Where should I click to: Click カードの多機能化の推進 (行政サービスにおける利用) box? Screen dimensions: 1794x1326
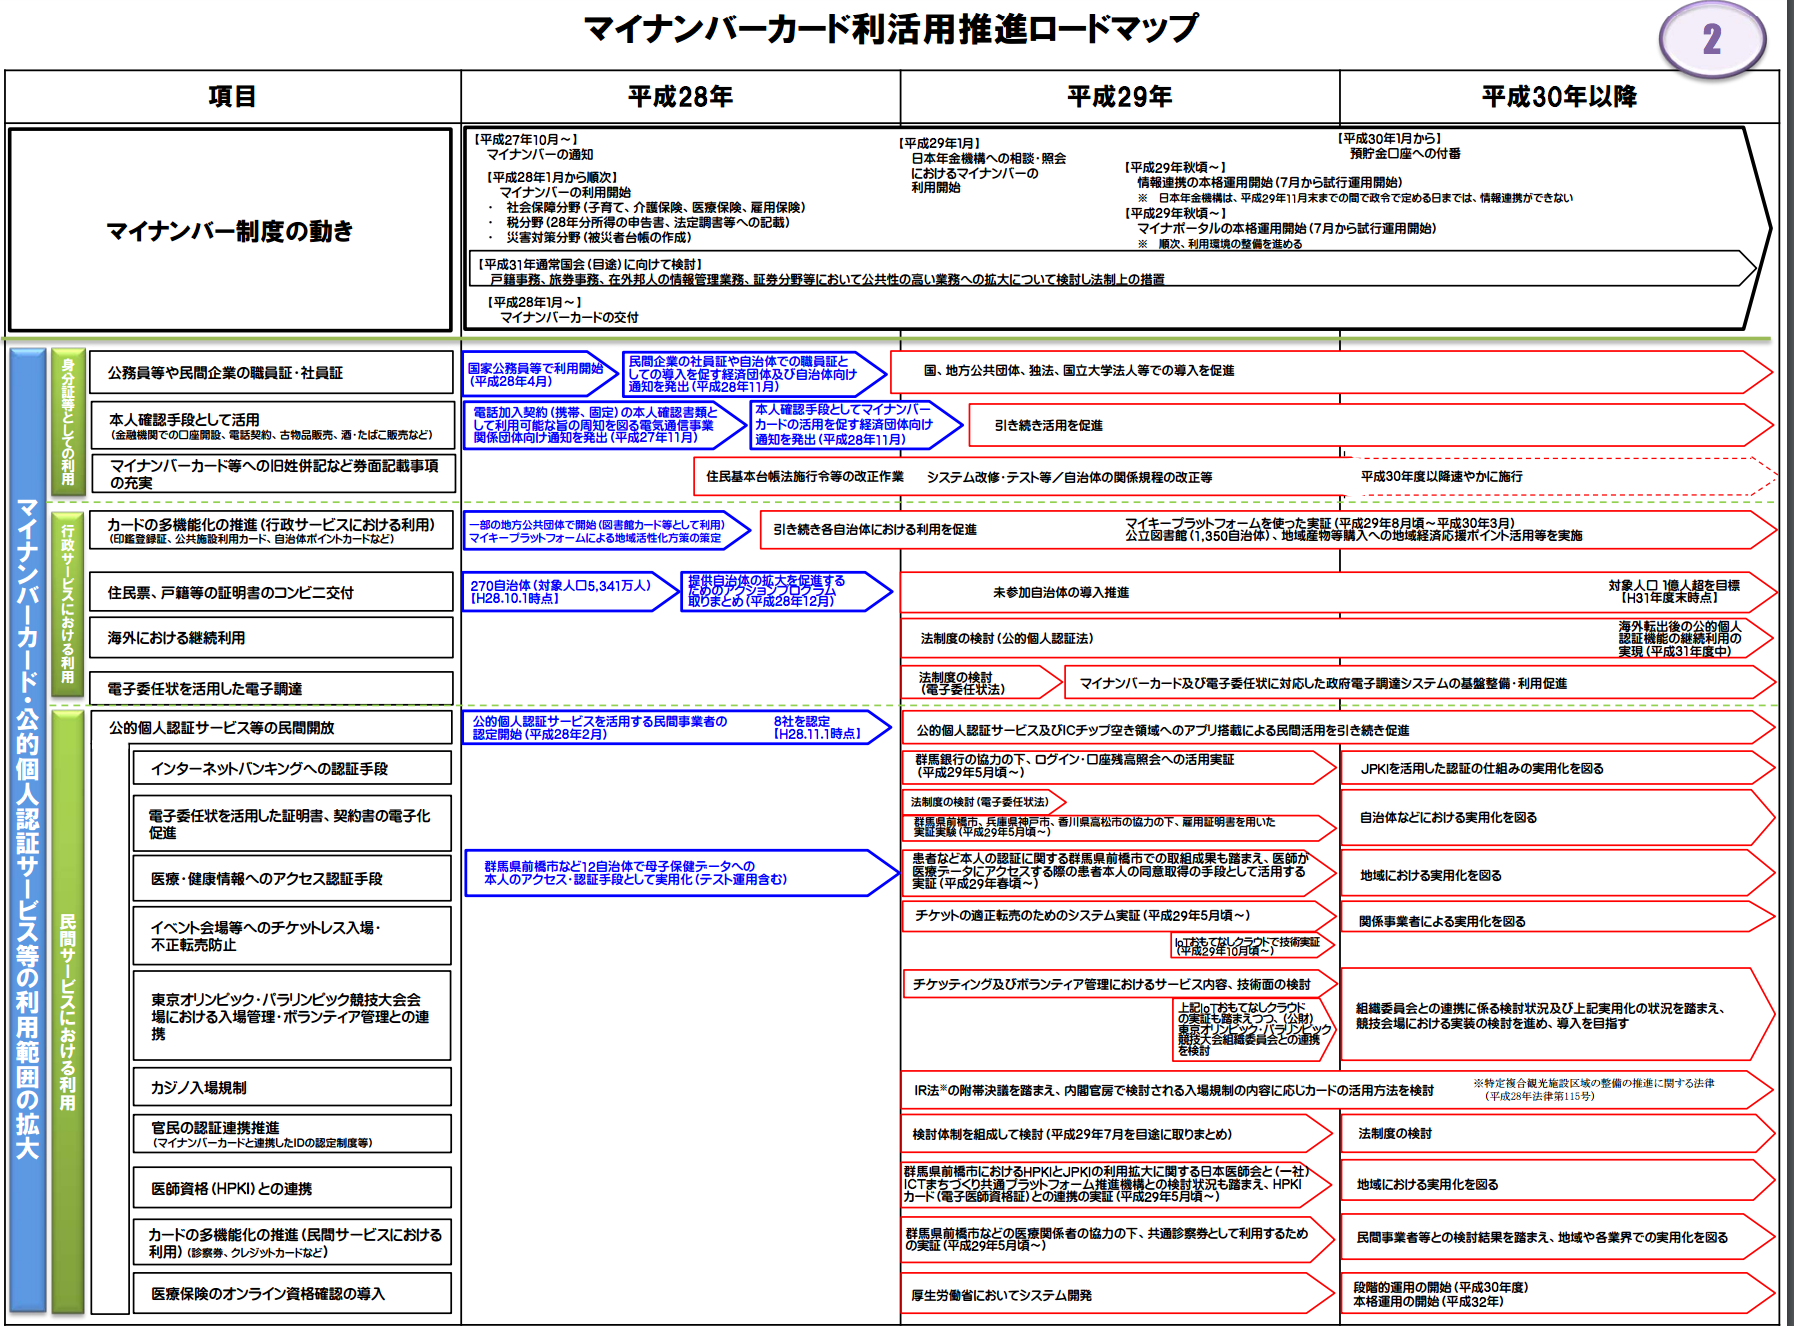point(271,529)
